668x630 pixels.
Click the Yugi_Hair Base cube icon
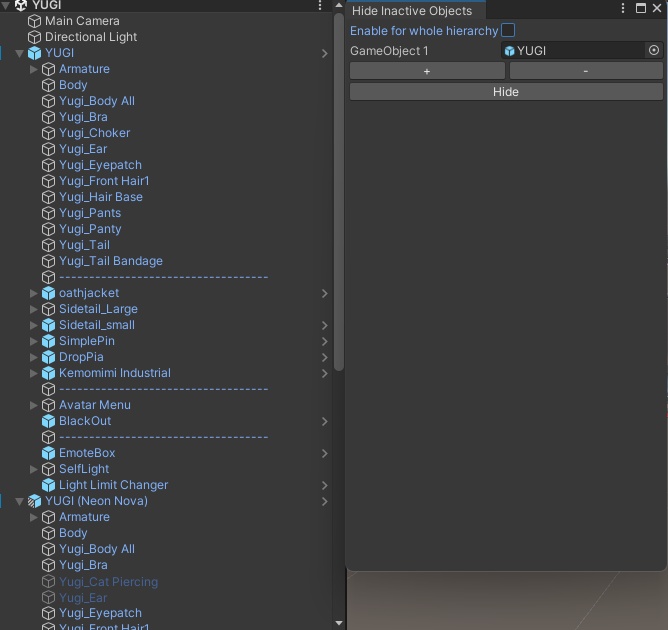pyautogui.click(x=48, y=197)
